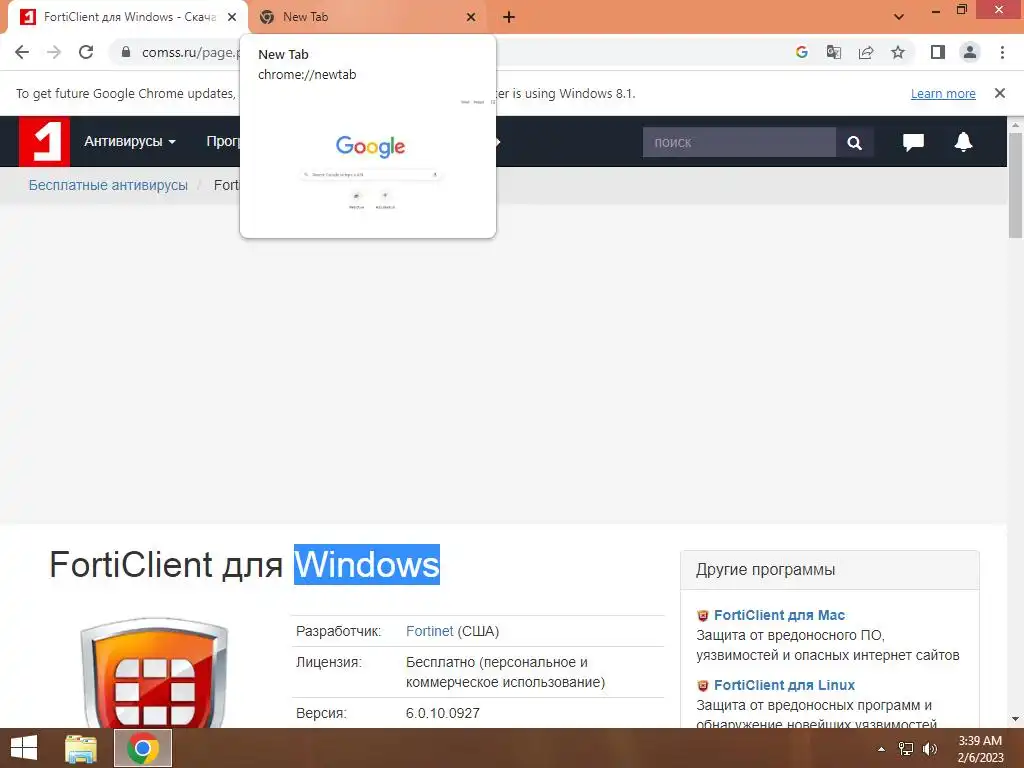Open comments chat bubble icon
Screen dimensions: 1024x768
913,142
